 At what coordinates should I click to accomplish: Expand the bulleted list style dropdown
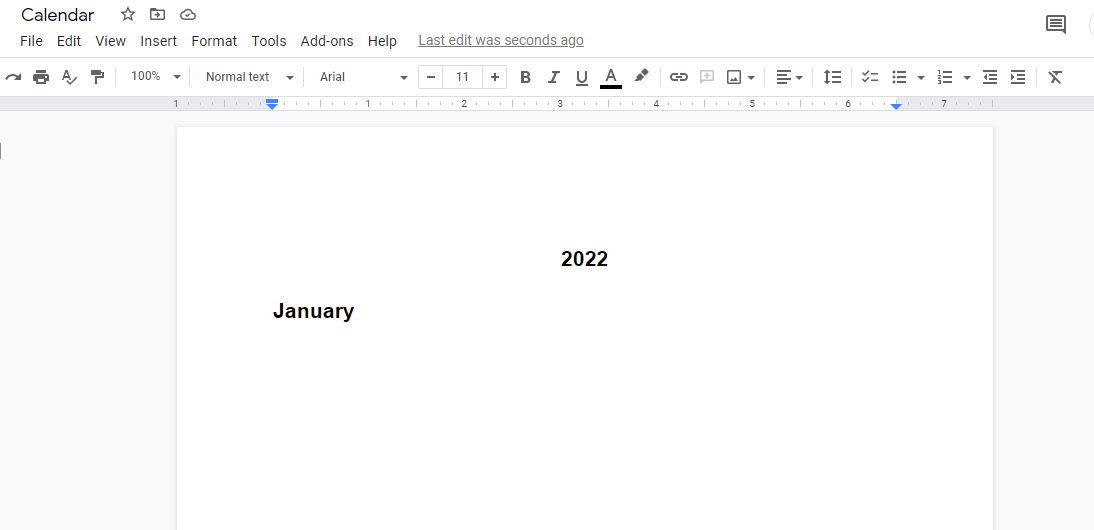[921, 77]
